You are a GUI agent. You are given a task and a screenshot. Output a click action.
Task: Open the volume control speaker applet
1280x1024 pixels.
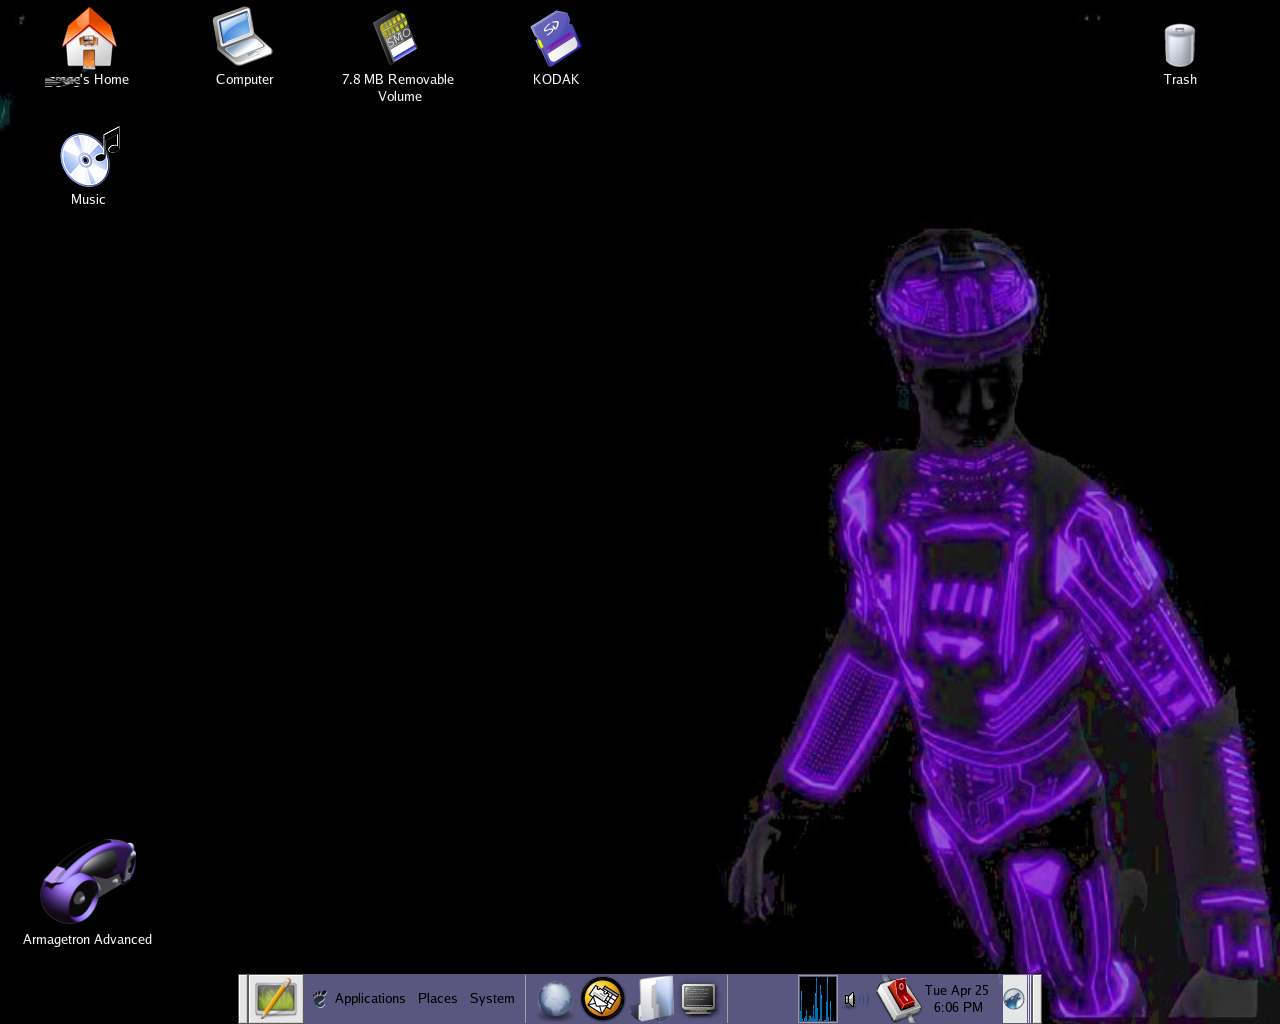(x=852, y=999)
